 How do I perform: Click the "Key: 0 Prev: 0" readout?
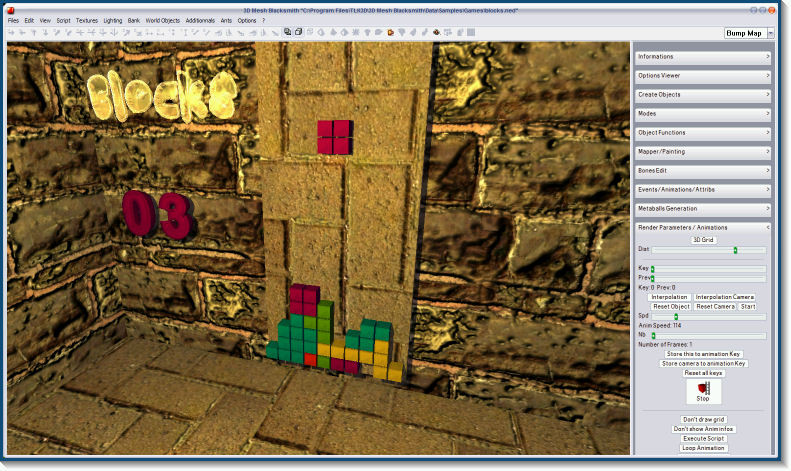[x=657, y=288]
